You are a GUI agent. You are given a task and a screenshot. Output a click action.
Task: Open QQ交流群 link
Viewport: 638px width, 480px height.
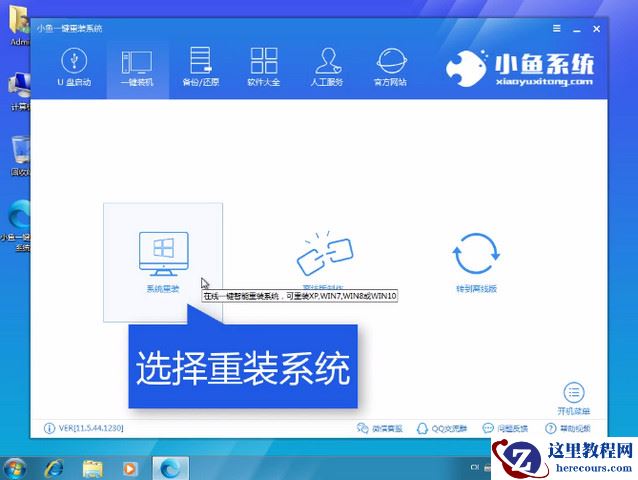click(x=442, y=428)
